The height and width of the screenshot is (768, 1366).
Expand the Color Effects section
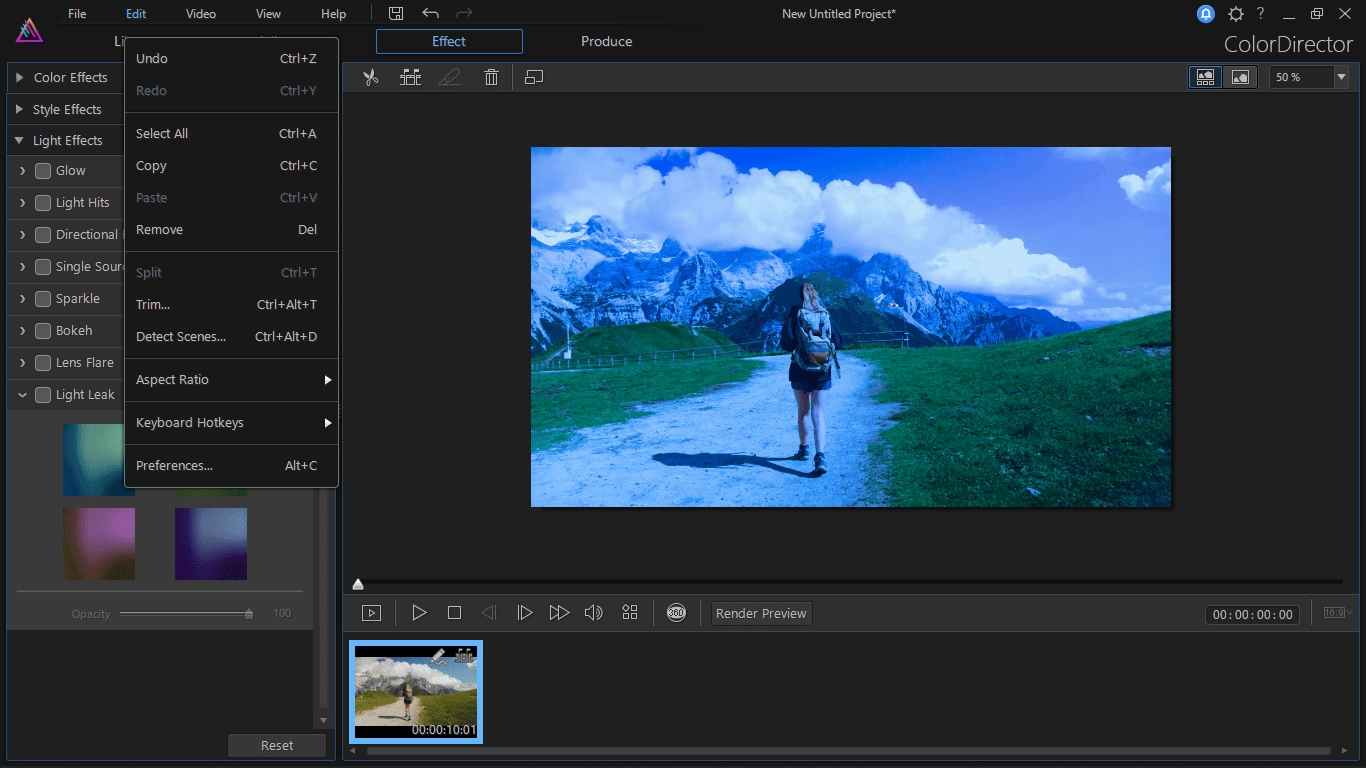(x=19, y=77)
